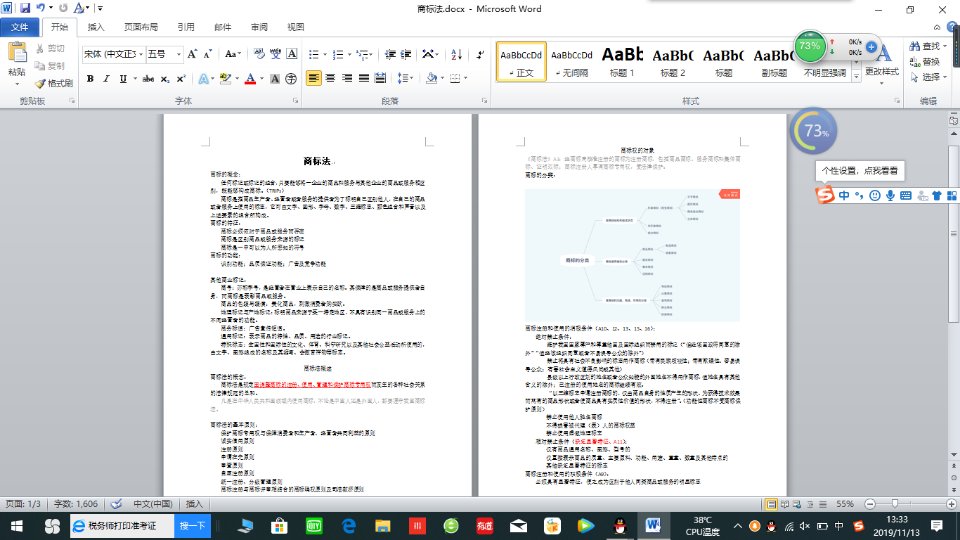Screen dimensions: 960x540
Task: Click the Text Effects icon
Action: [203, 79]
